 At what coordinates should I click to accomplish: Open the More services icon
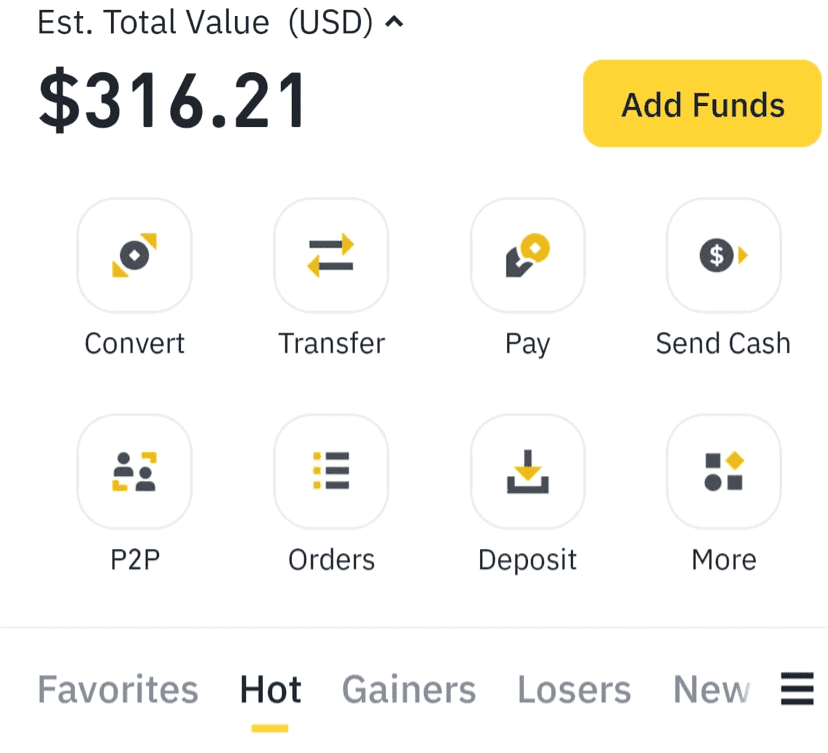coord(723,471)
